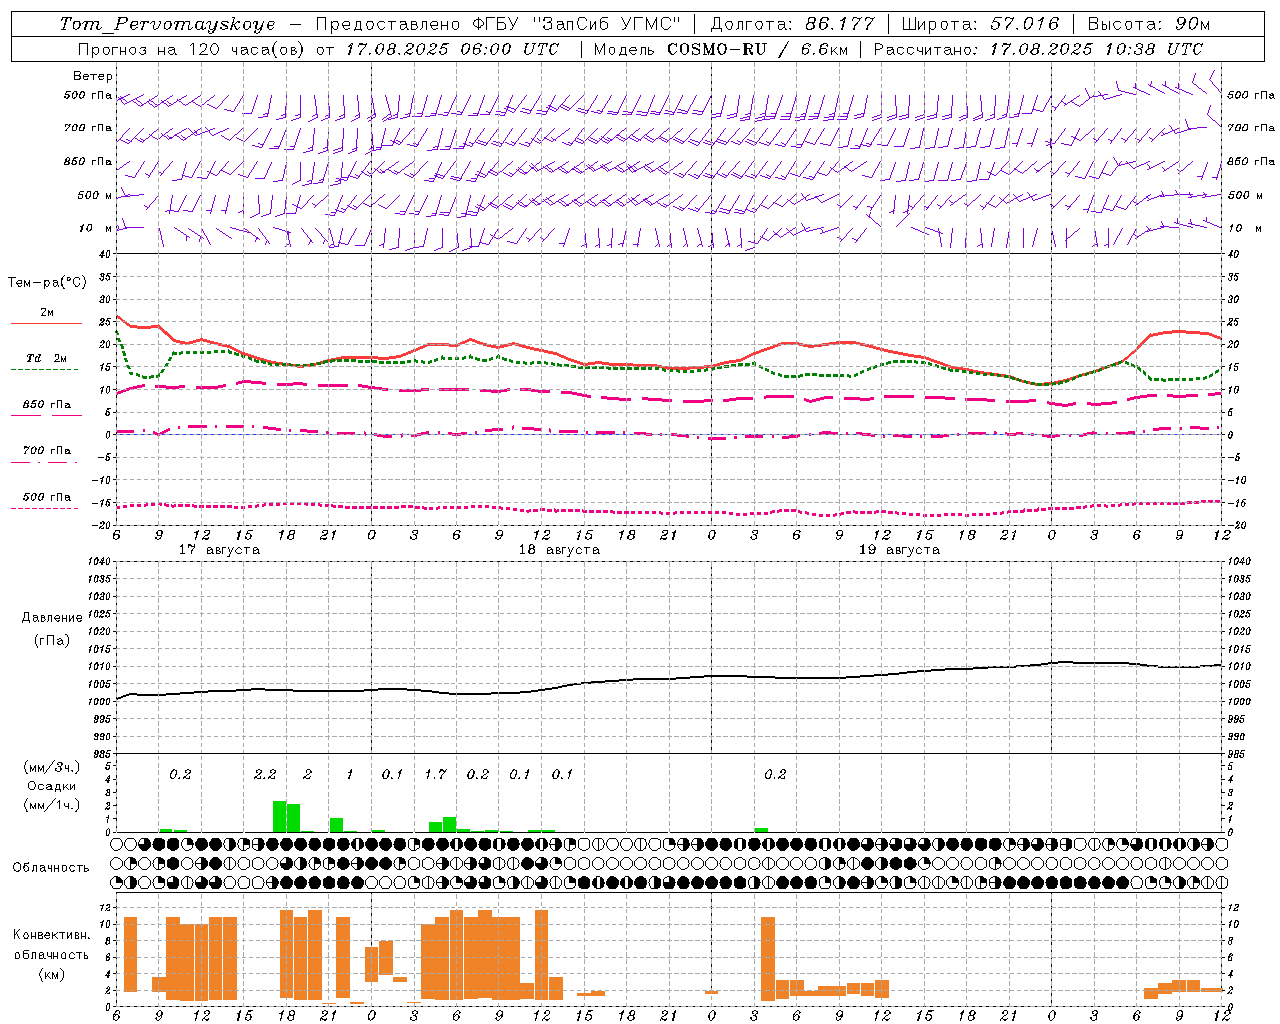
Task: Click the tallest green precipitation bar
Action: [279, 816]
